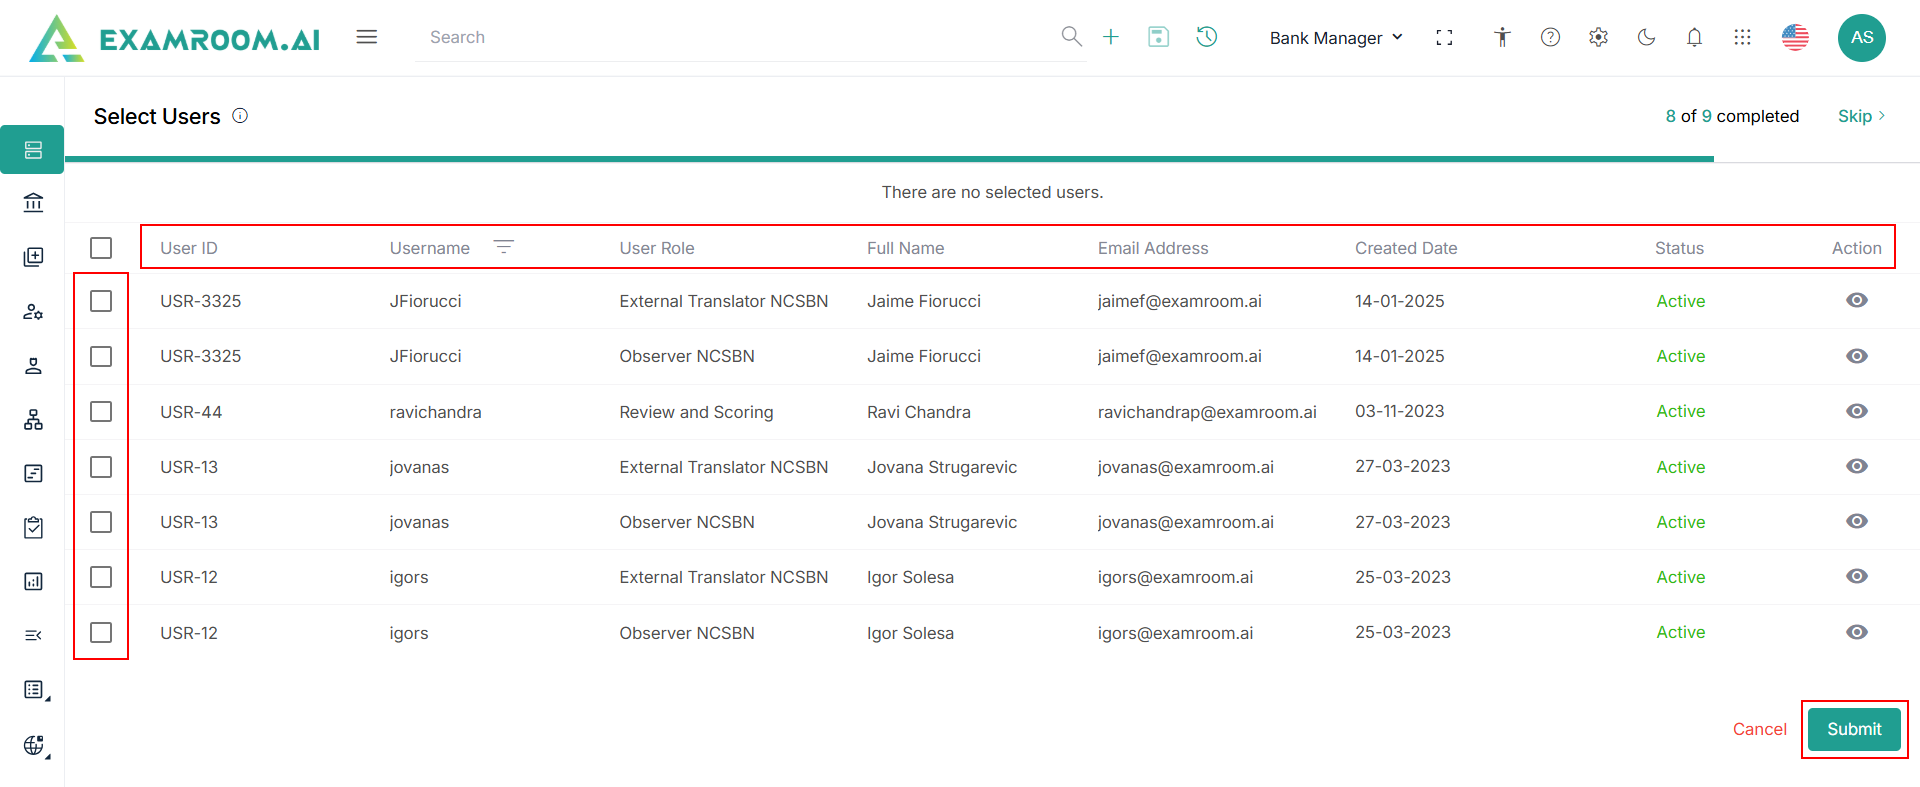Open the AS user avatar menu
Viewport: 1920px width, 787px height.
(x=1862, y=38)
